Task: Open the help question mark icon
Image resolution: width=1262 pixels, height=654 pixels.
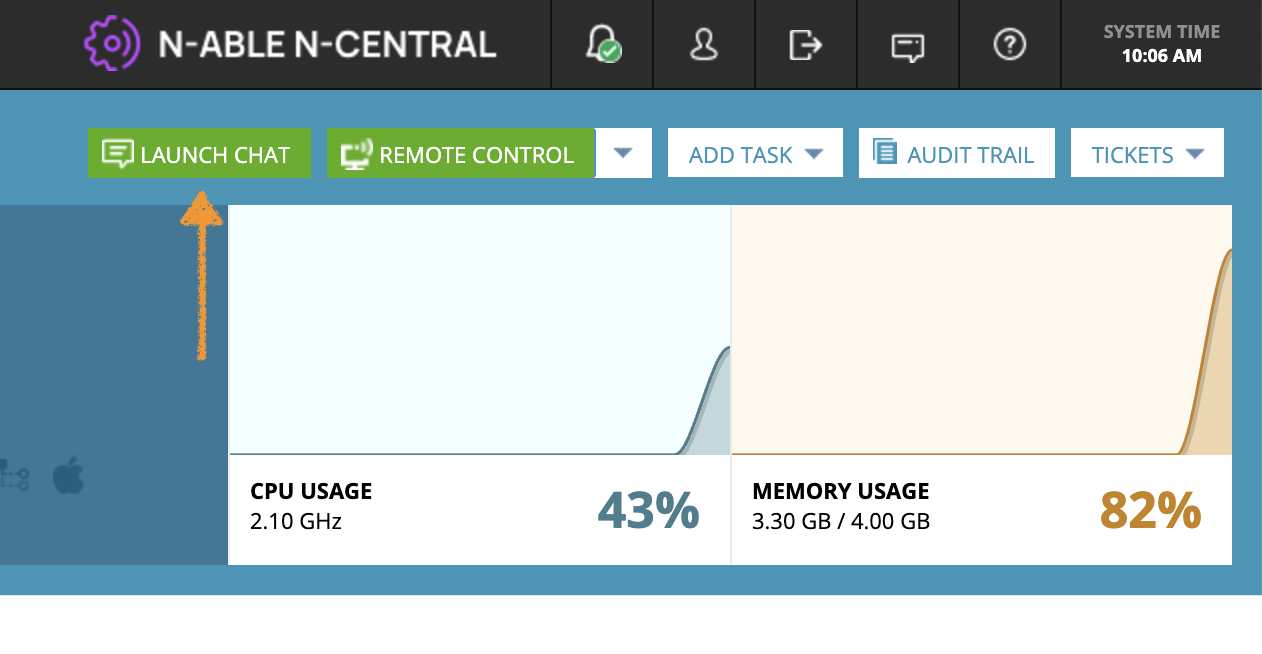Action: tap(1009, 44)
